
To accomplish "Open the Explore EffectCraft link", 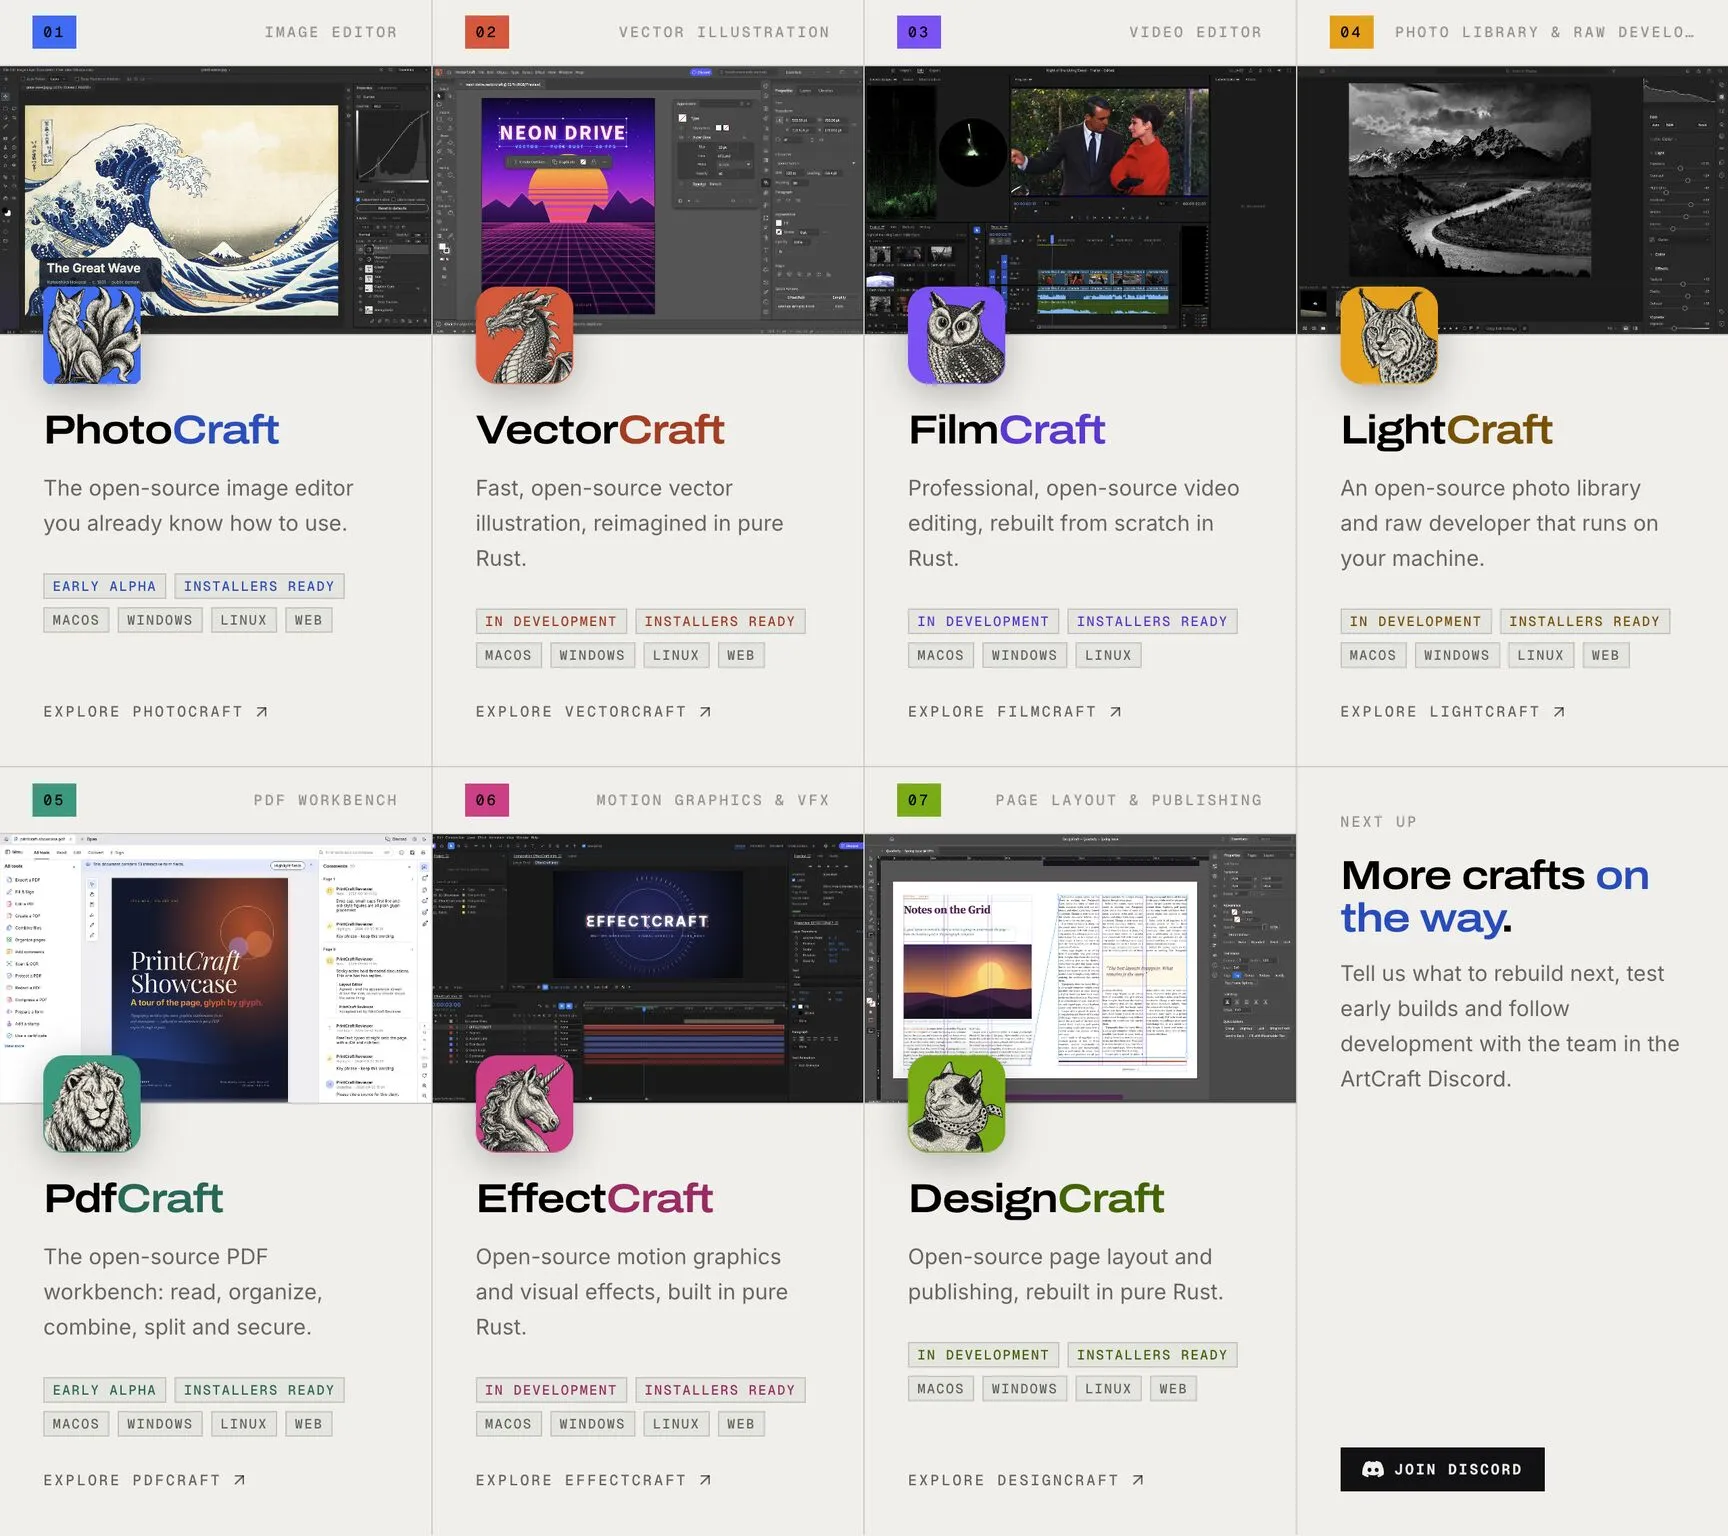I will tap(594, 1480).
